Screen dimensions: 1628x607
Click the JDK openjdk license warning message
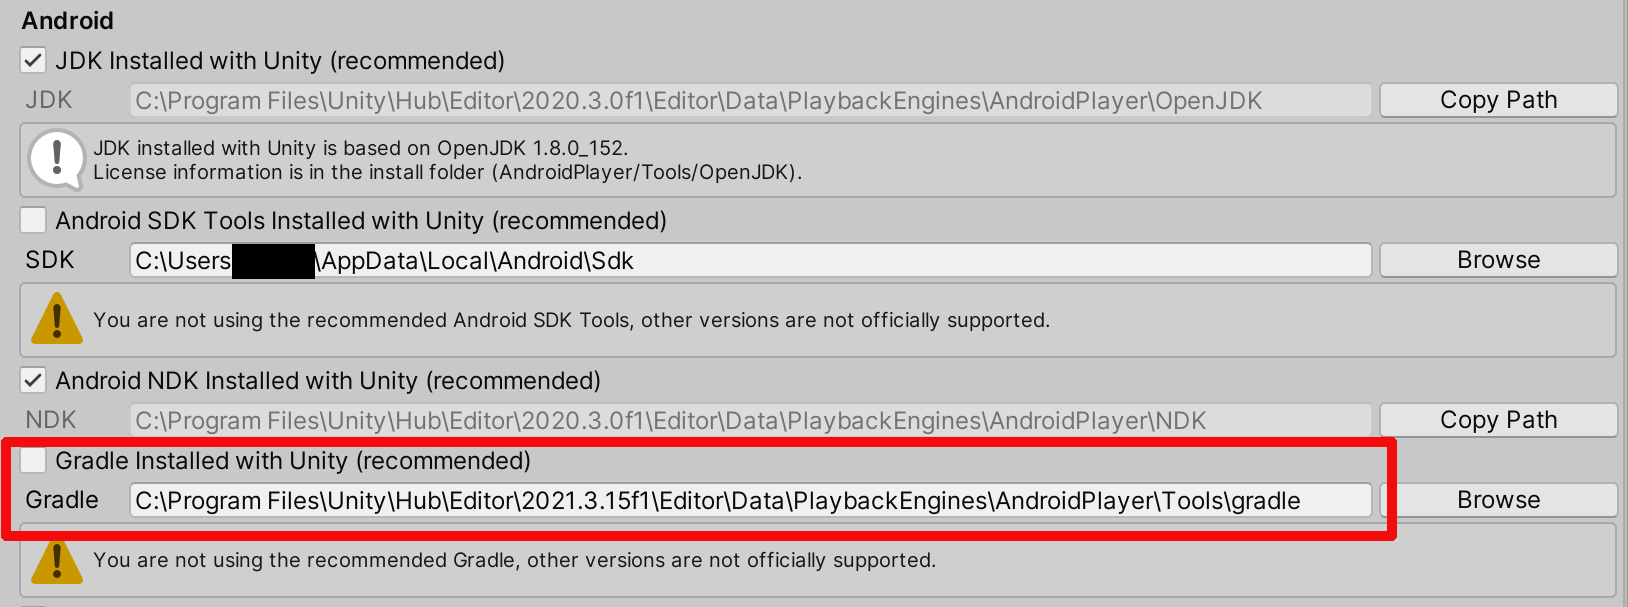point(400,160)
